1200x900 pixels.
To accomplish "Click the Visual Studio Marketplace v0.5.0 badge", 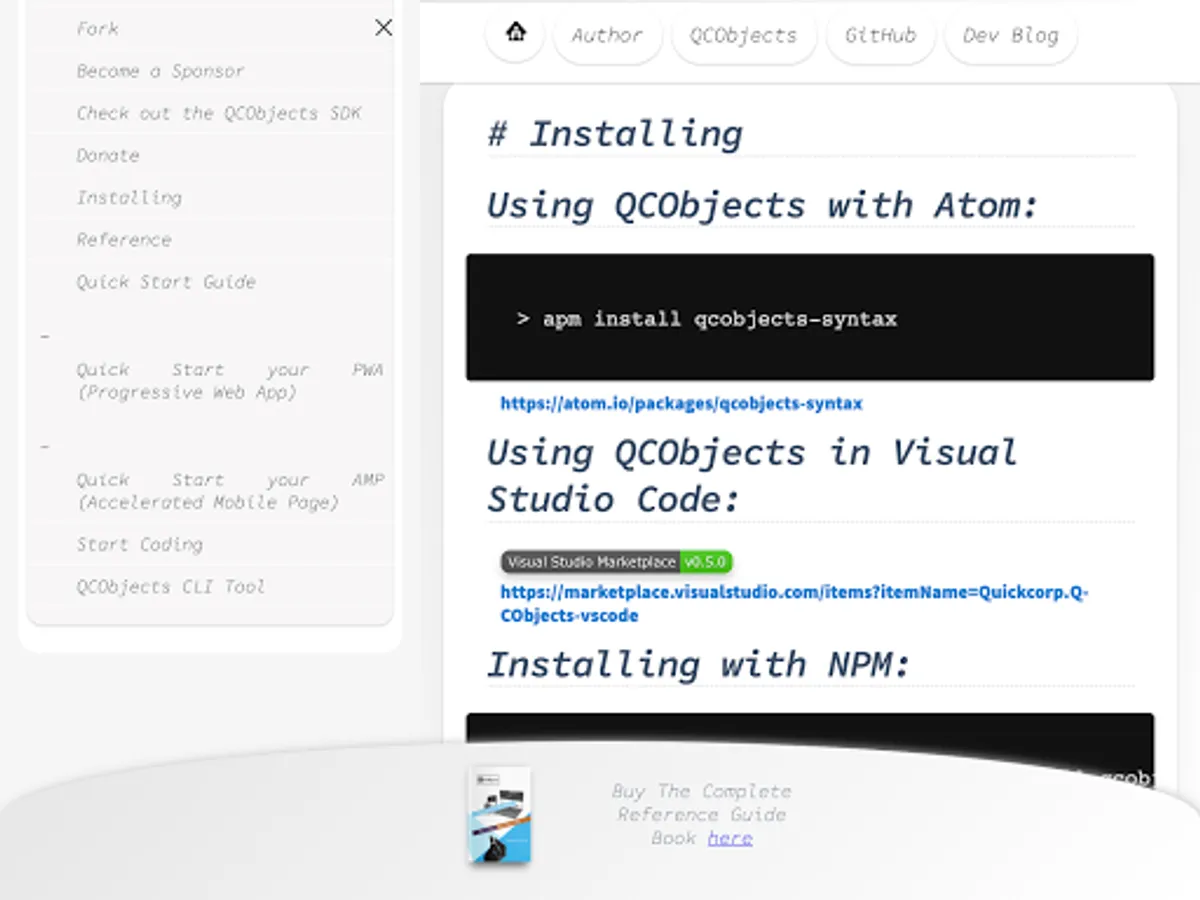I will 616,562.
